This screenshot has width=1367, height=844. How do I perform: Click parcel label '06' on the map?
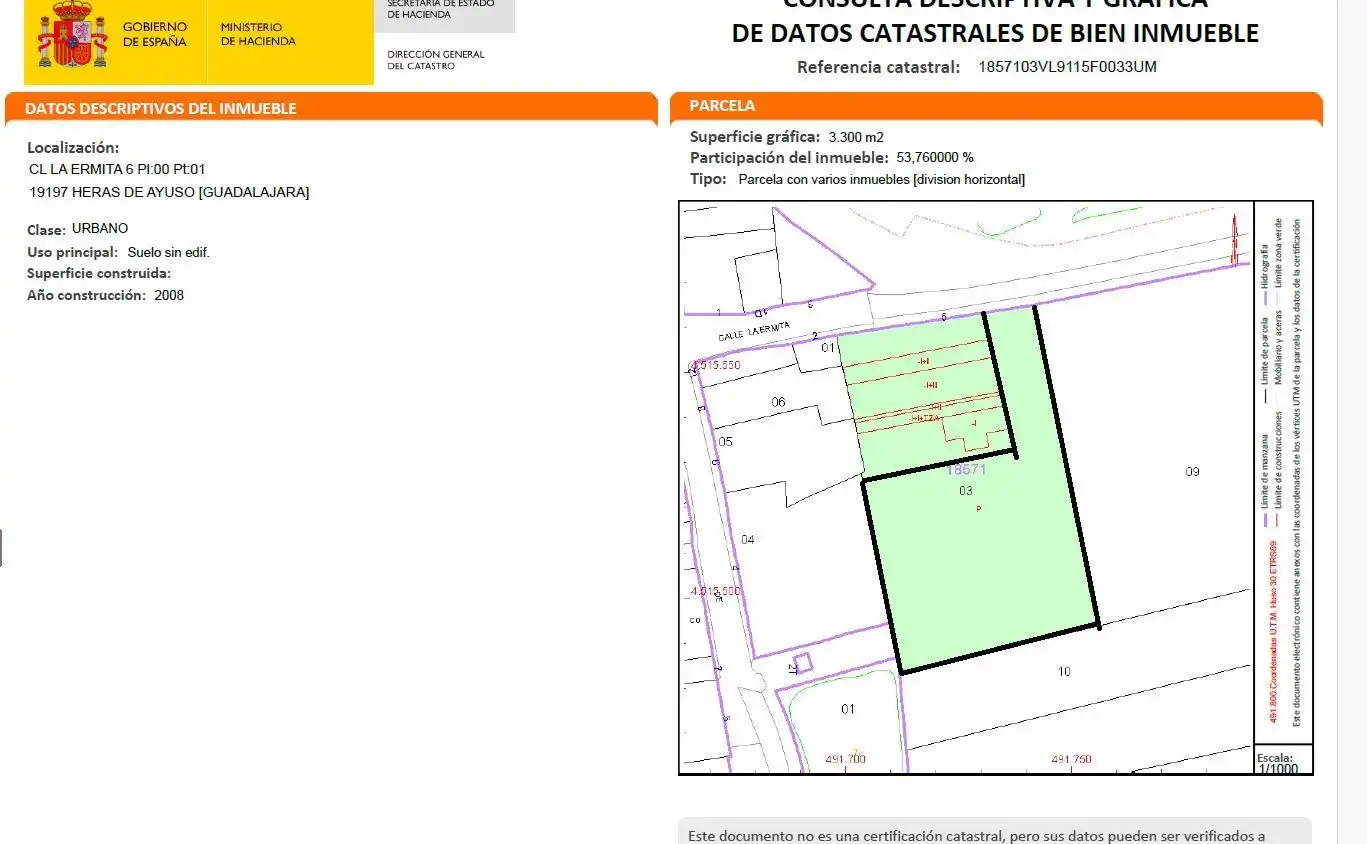point(778,402)
